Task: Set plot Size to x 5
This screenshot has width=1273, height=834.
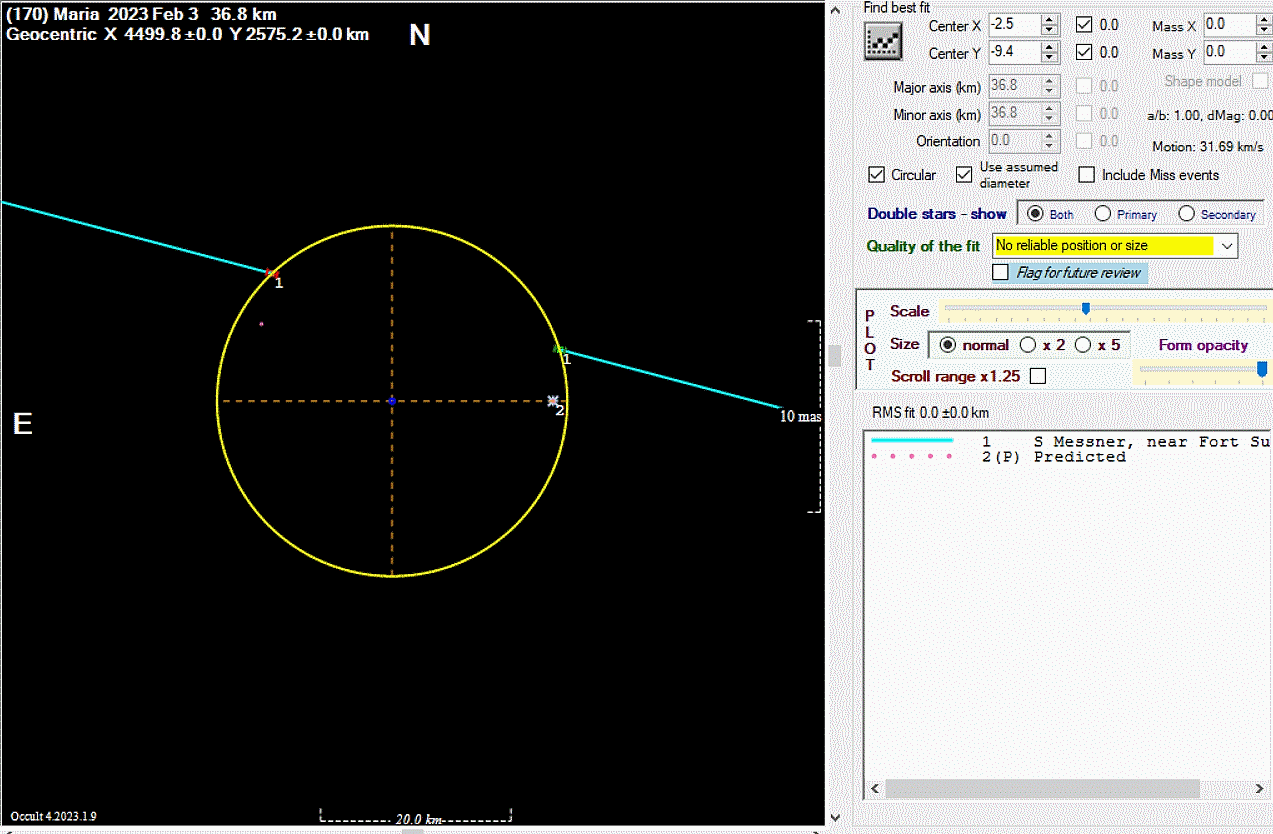Action: 1083,345
